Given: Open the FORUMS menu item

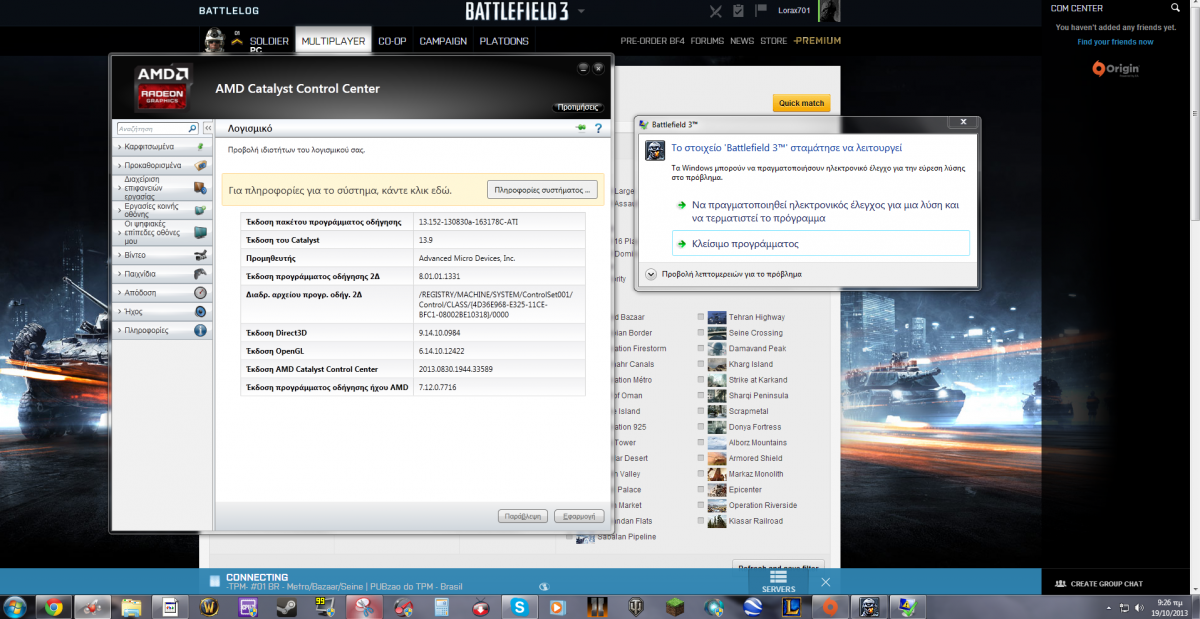Looking at the screenshot, I should tap(707, 41).
